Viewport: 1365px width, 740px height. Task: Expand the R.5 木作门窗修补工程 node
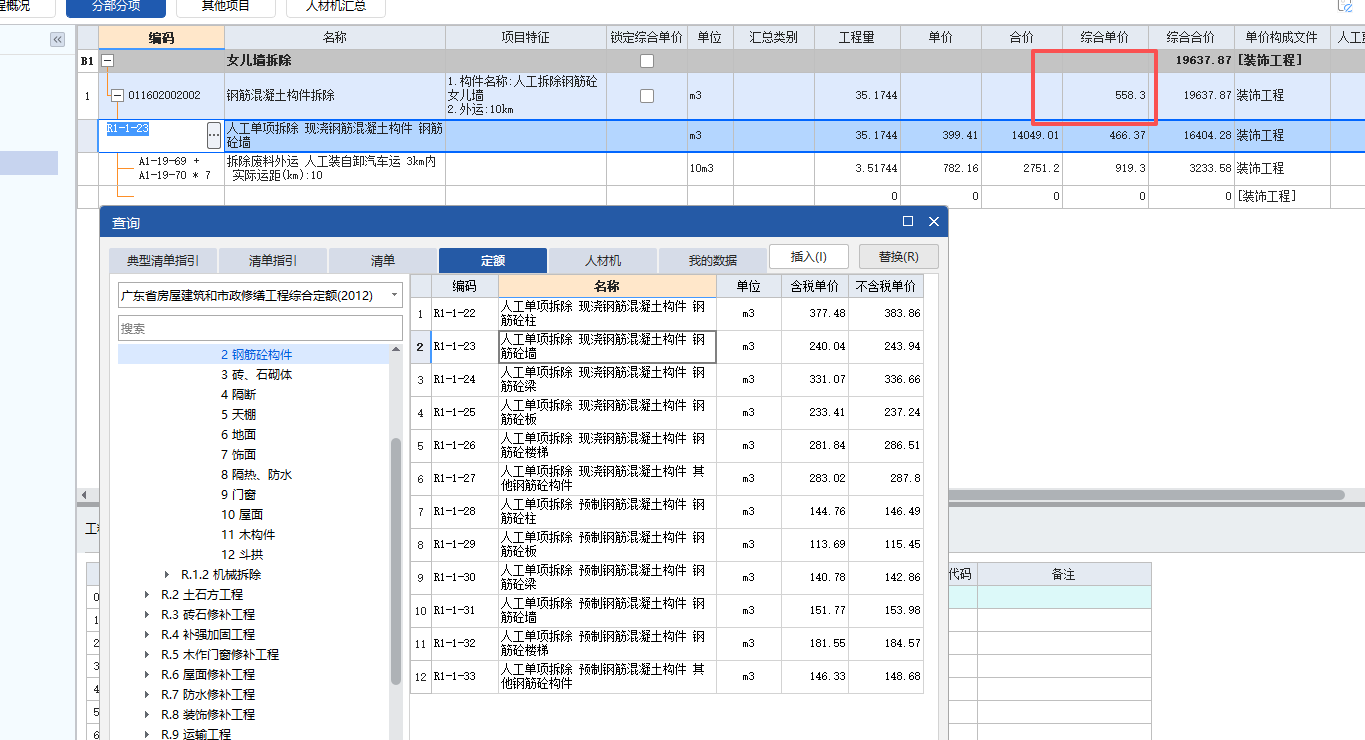point(147,654)
